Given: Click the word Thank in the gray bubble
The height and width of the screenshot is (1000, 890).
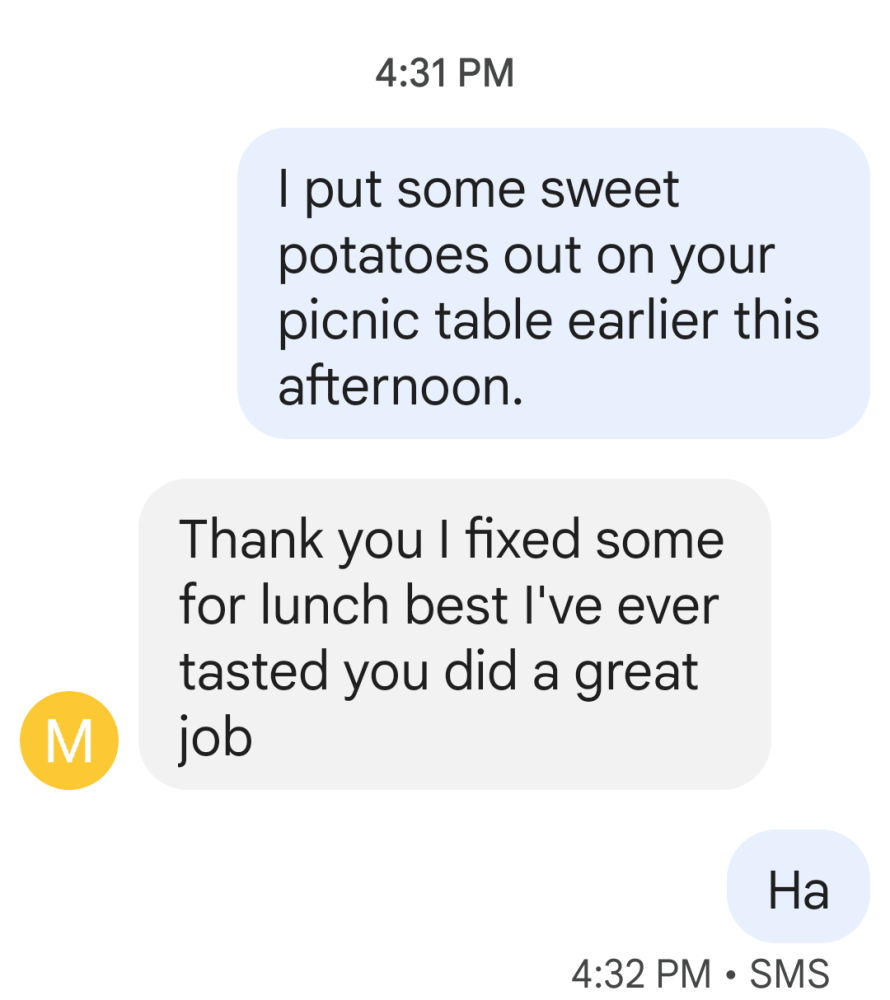Looking at the screenshot, I should (x=251, y=539).
